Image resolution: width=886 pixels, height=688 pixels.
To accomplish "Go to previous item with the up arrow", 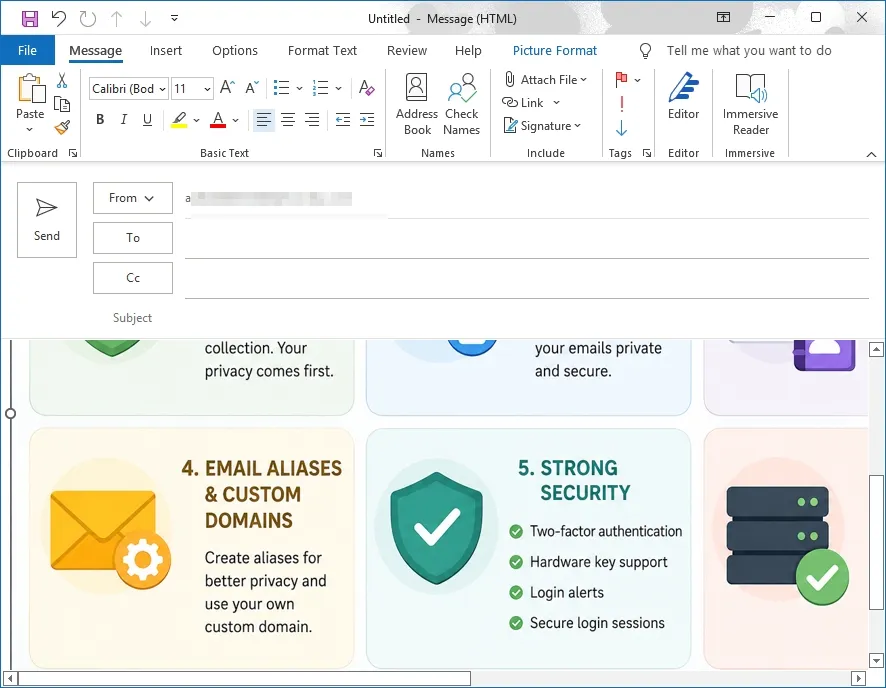I will tap(116, 19).
